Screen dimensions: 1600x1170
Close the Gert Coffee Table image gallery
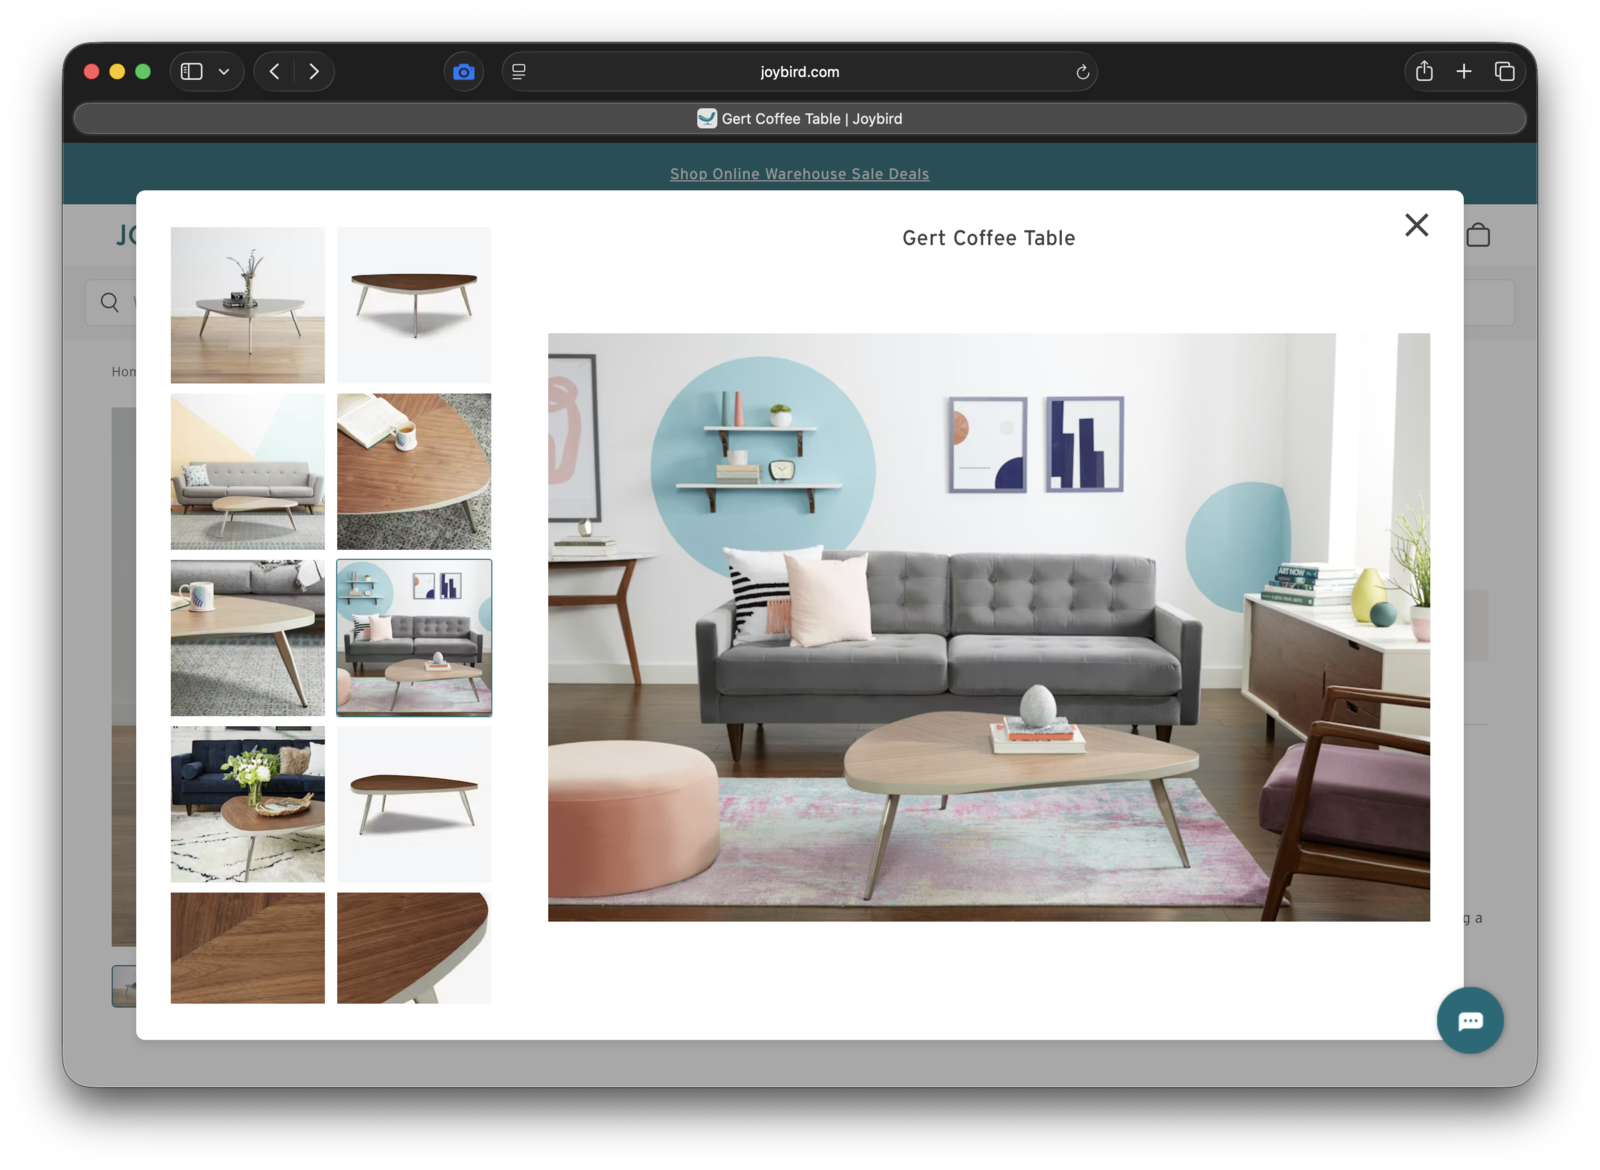(x=1416, y=225)
